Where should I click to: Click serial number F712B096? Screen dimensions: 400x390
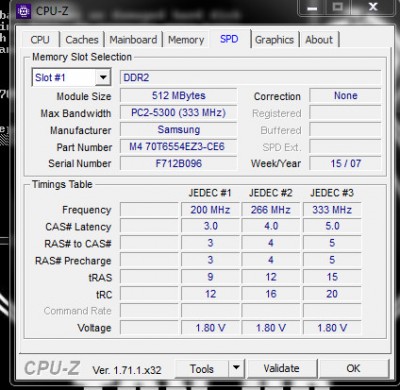[179, 163]
